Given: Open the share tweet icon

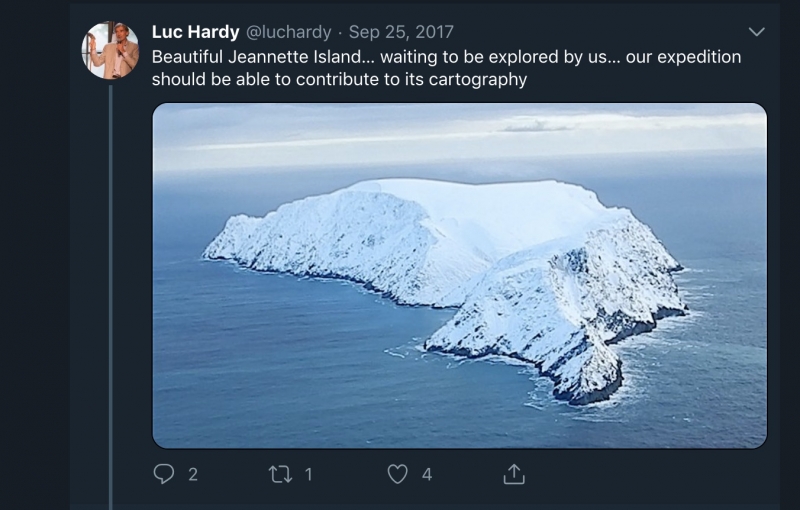Looking at the screenshot, I should click(514, 474).
